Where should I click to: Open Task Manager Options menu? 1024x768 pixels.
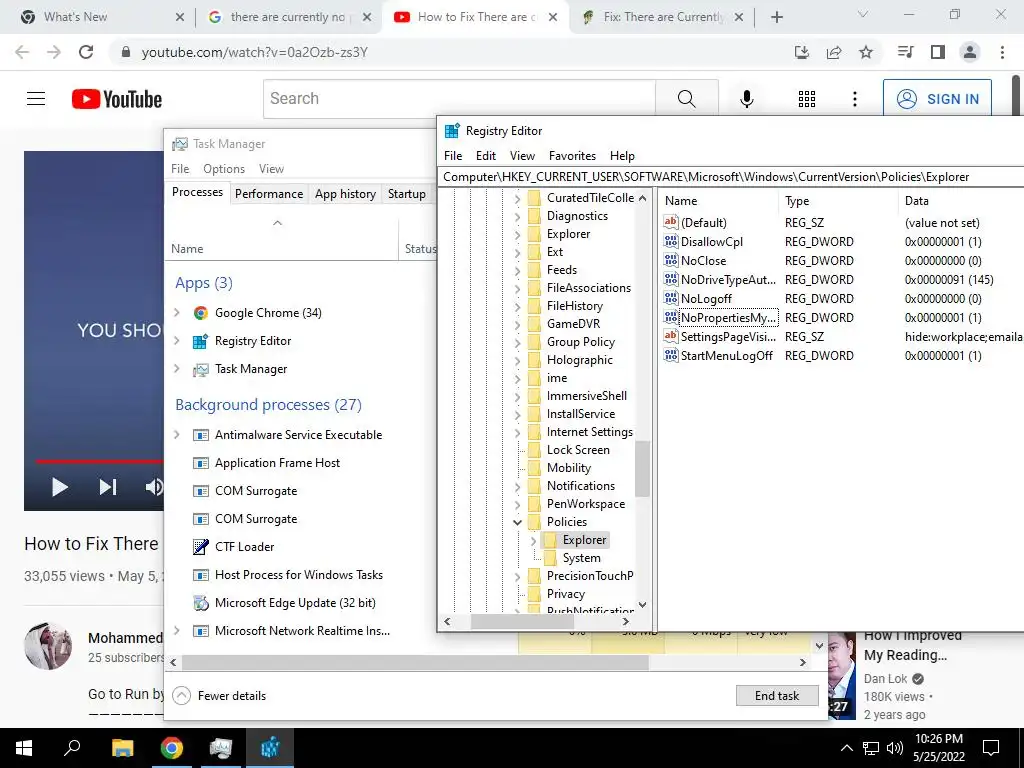click(223, 168)
